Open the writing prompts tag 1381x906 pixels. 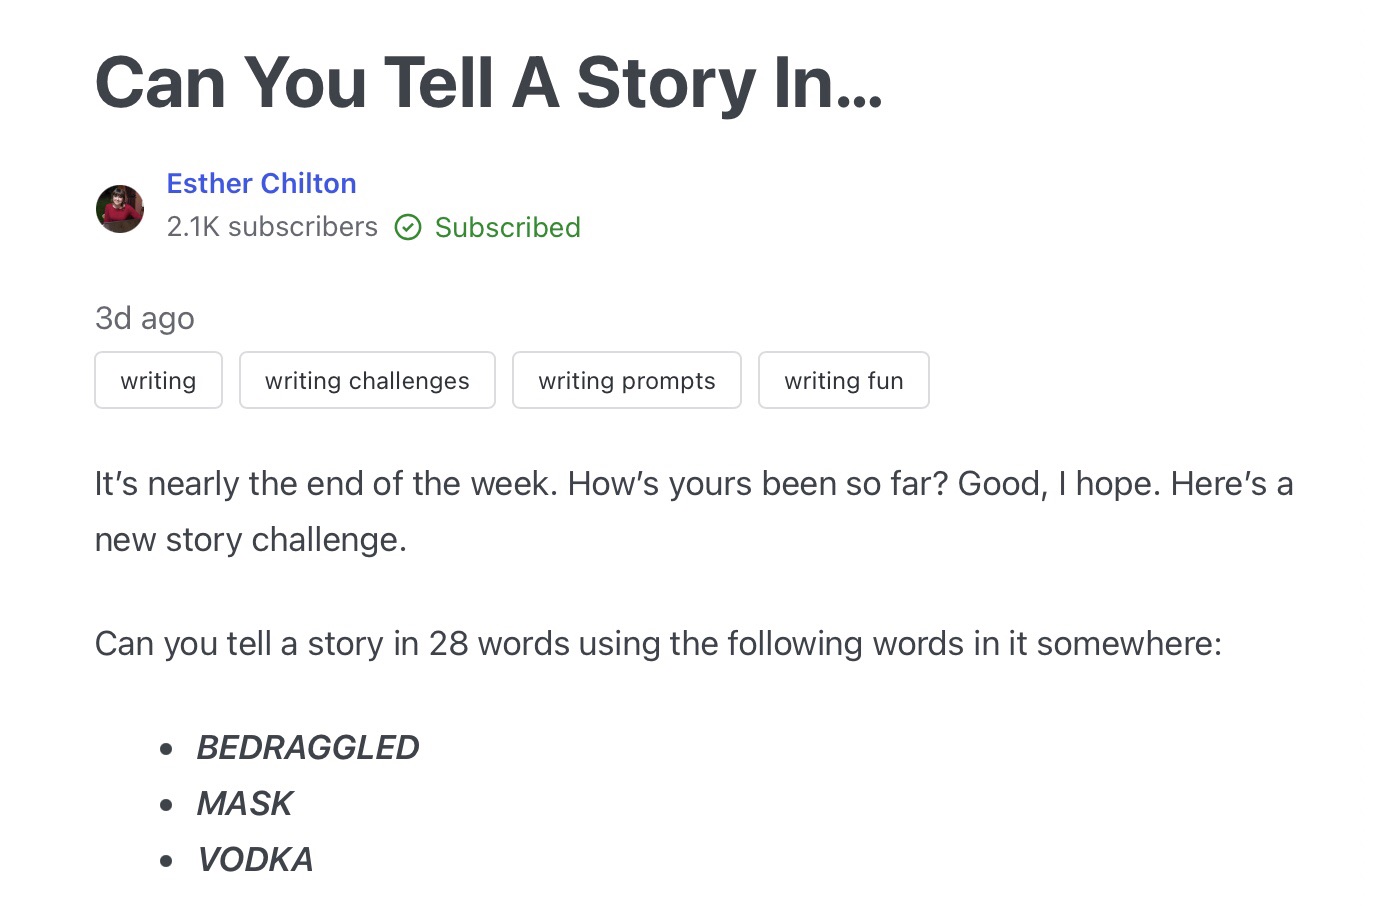(626, 381)
